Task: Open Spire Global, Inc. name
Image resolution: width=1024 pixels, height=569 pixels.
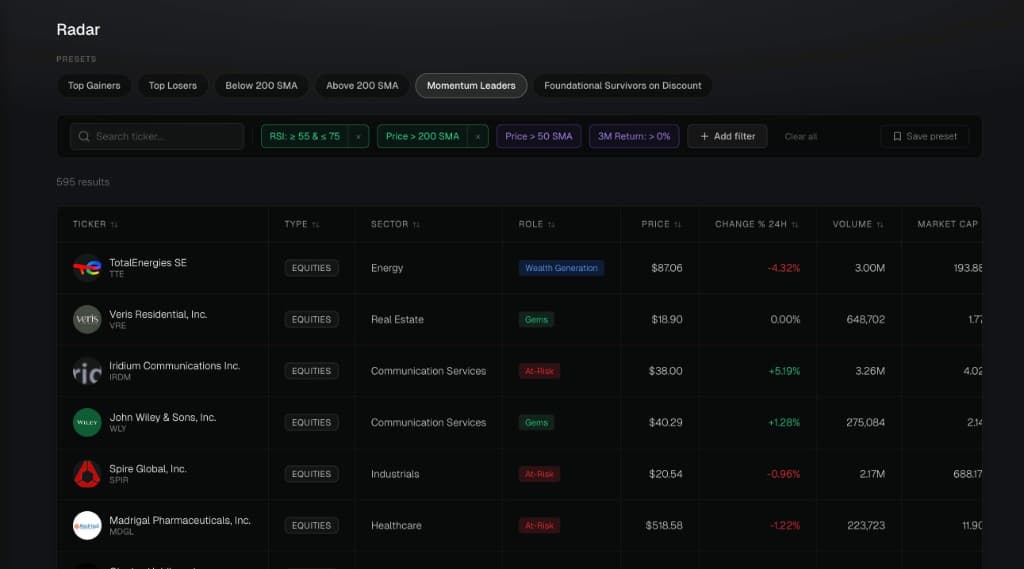Action: [148, 469]
